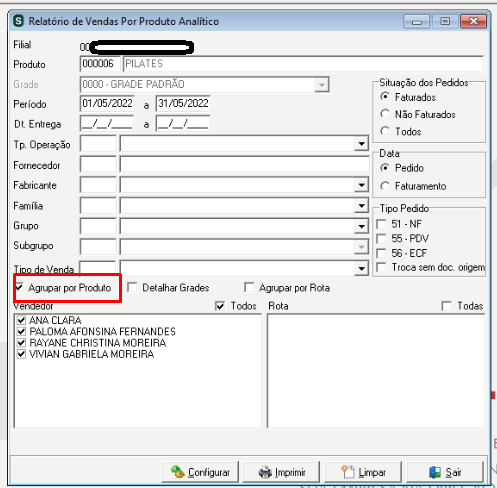Click the Período start date 01/05/2022
This screenshot has height=488, width=497.
tap(107, 104)
